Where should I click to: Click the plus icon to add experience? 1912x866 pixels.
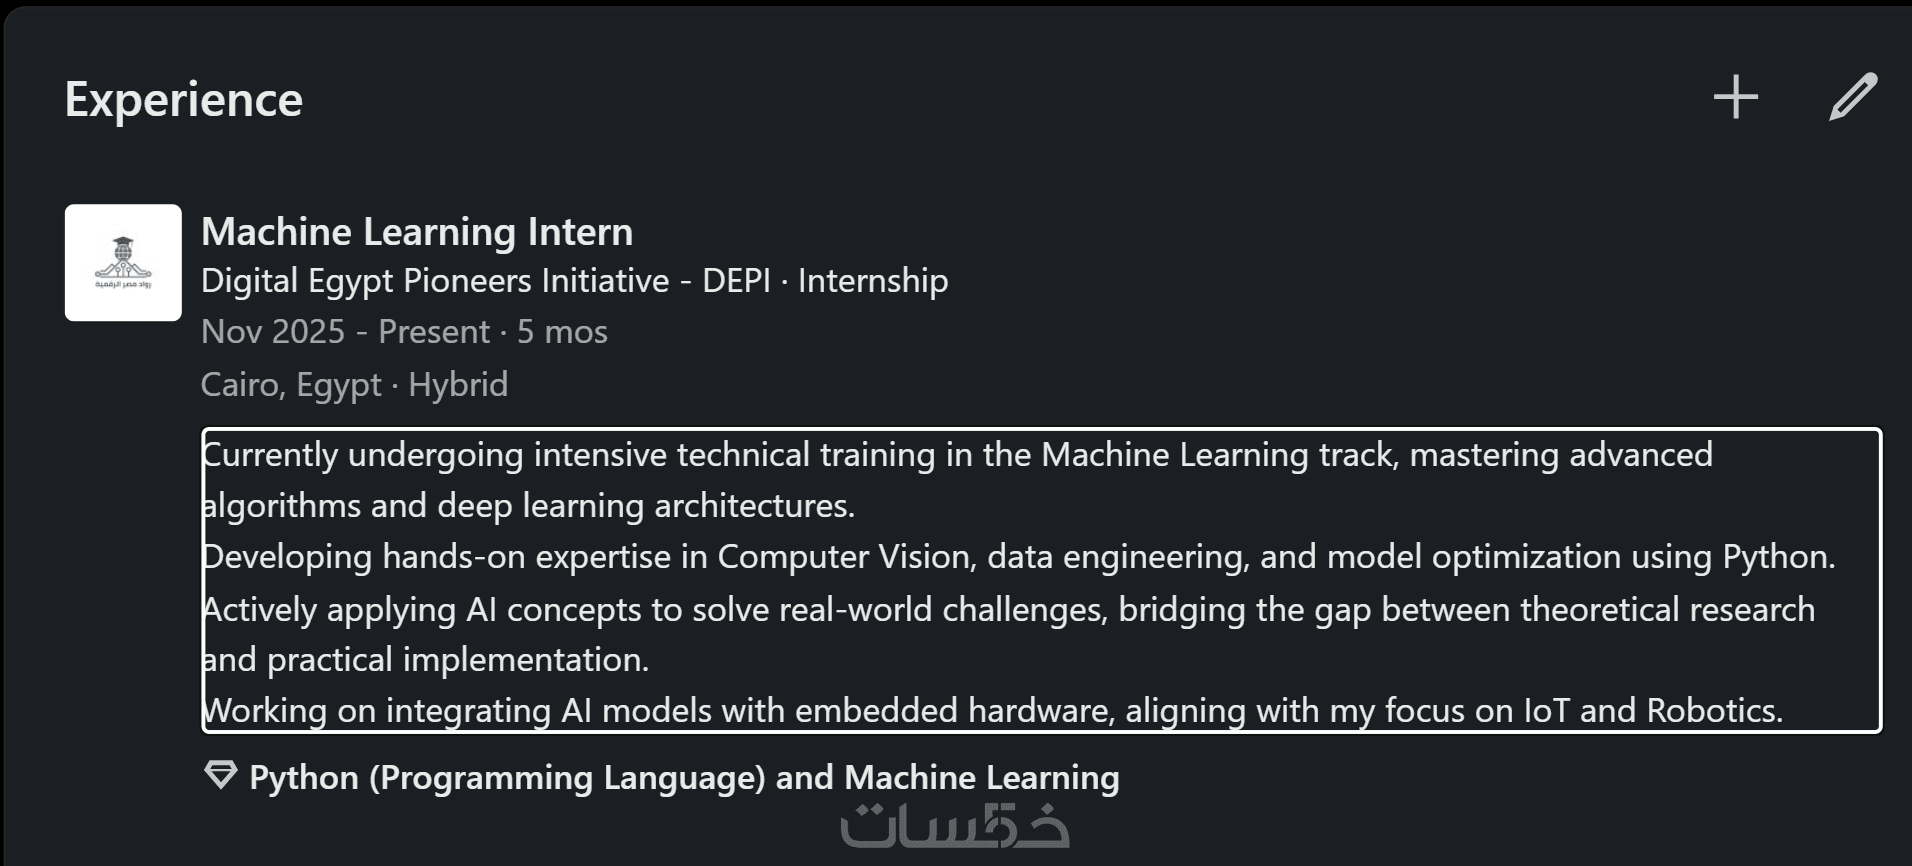click(1735, 98)
